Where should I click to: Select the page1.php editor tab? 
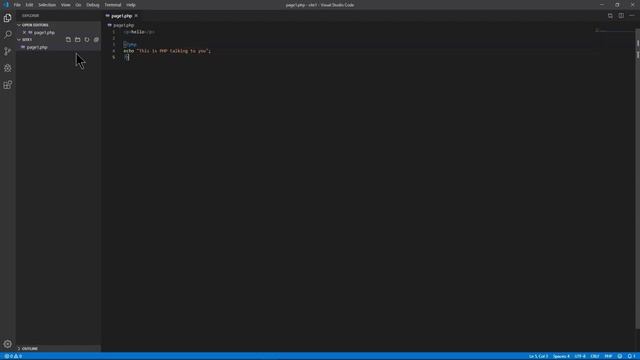[121, 16]
